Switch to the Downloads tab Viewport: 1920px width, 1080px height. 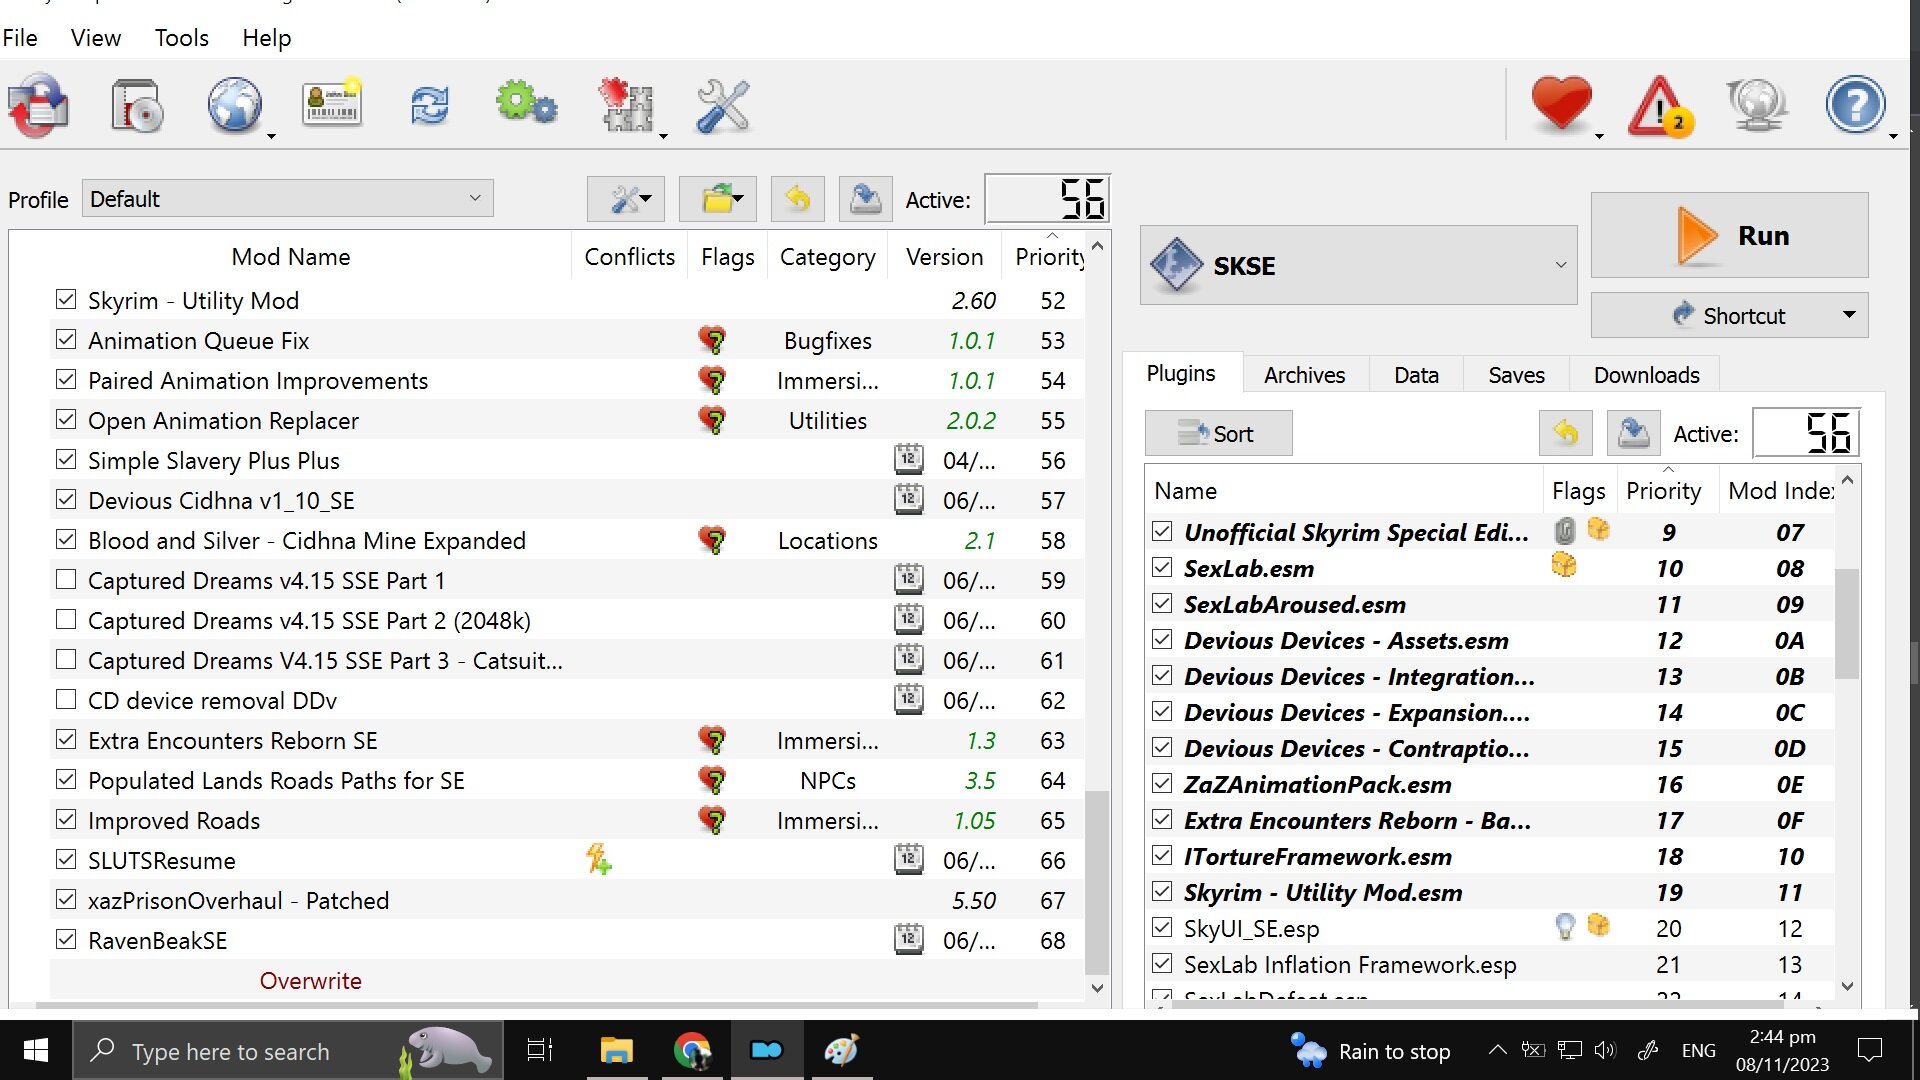coord(1646,375)
